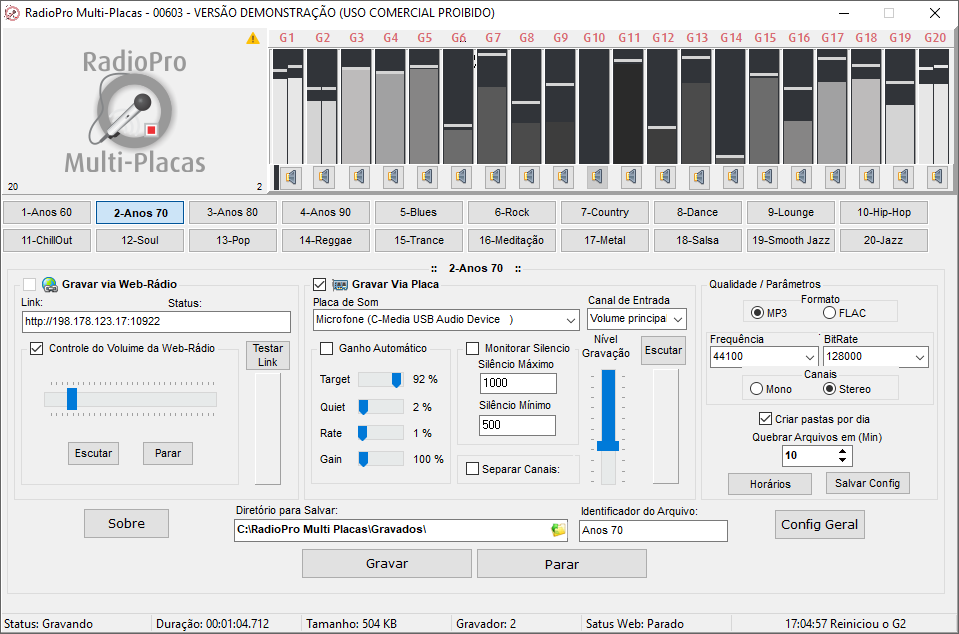
Task: Mute the G14 channel speaker icon
Action: pyautogui.click(x=733, y=177)
